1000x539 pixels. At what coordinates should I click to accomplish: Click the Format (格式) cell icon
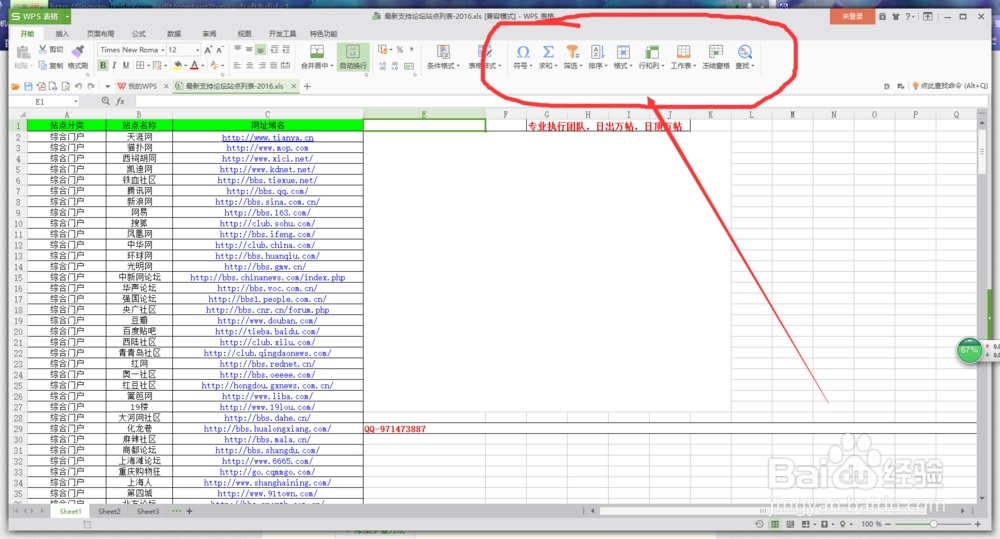click(x=623, y=52)
